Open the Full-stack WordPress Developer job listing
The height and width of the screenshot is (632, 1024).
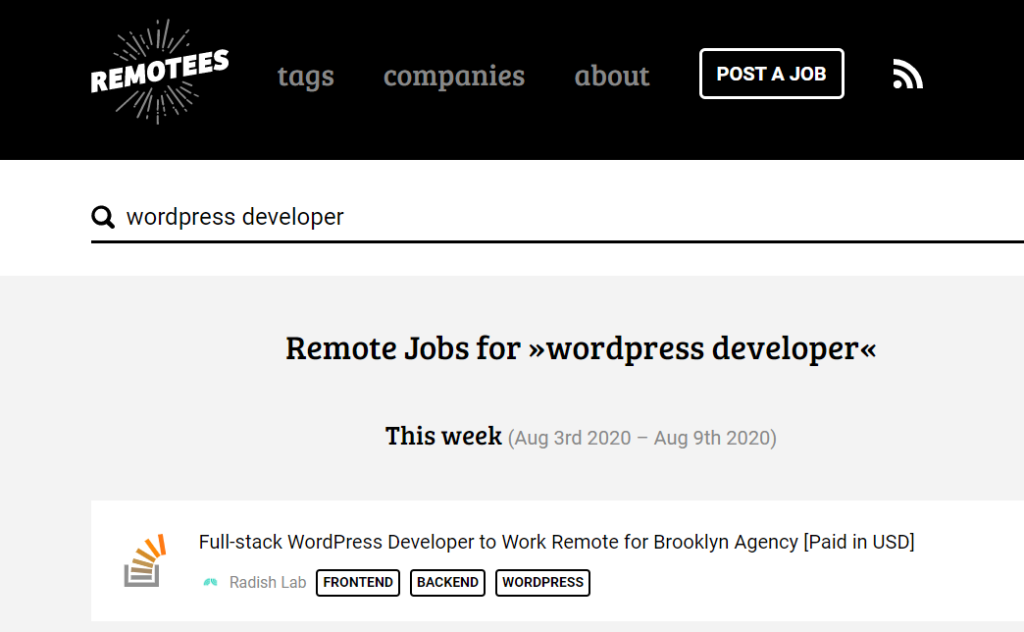556,542
